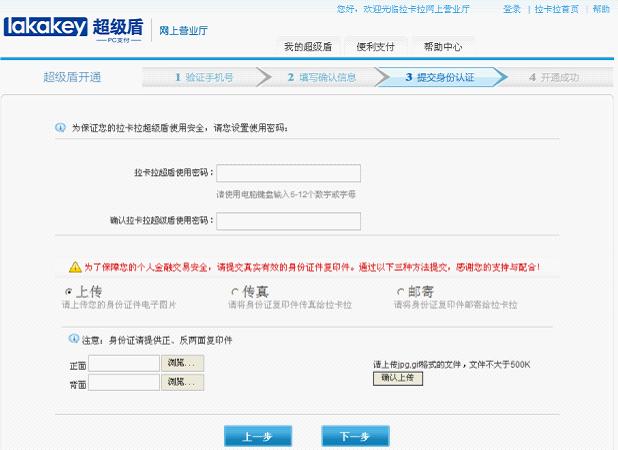Click the yellow warning triangle icon
This screenshot has height=450, width=618.
coord(75,267)
